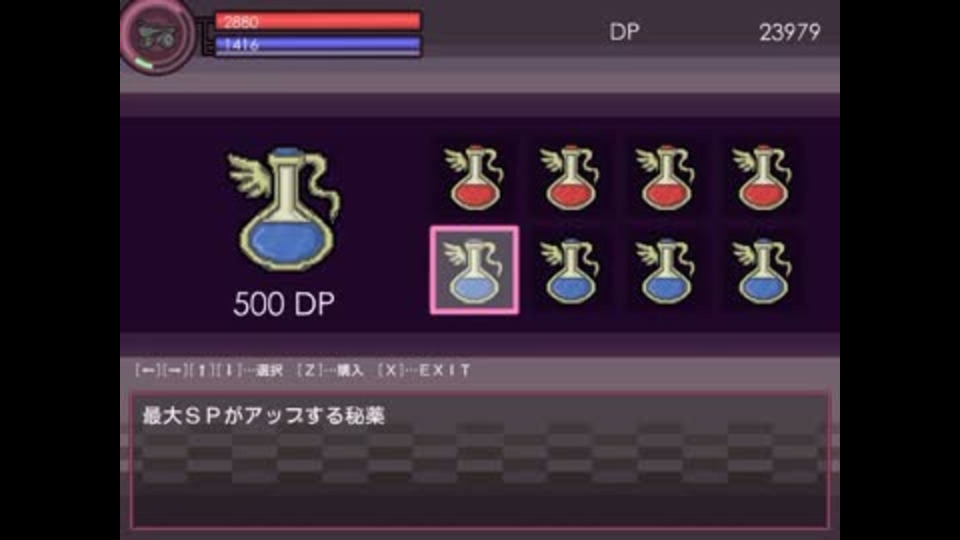Click the [Z] purchase hint
Image resolution: width=960 pixels, height=540 pixels.
pos(331,370)
